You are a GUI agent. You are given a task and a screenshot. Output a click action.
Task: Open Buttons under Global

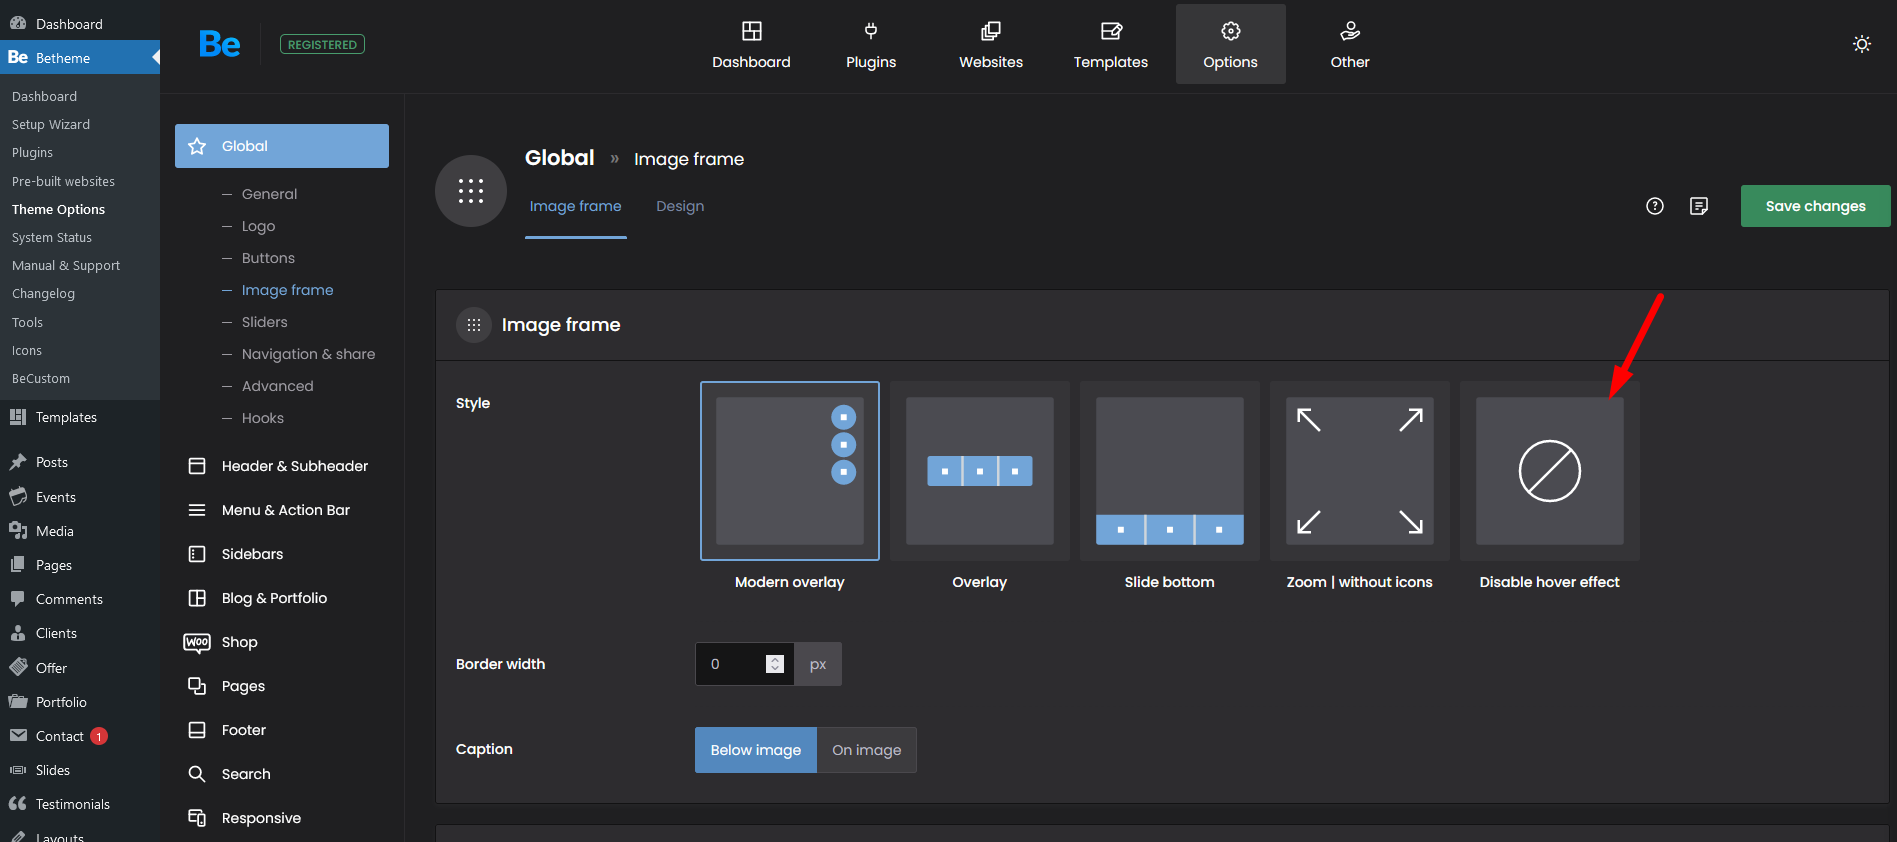click(x=268, y=258)
